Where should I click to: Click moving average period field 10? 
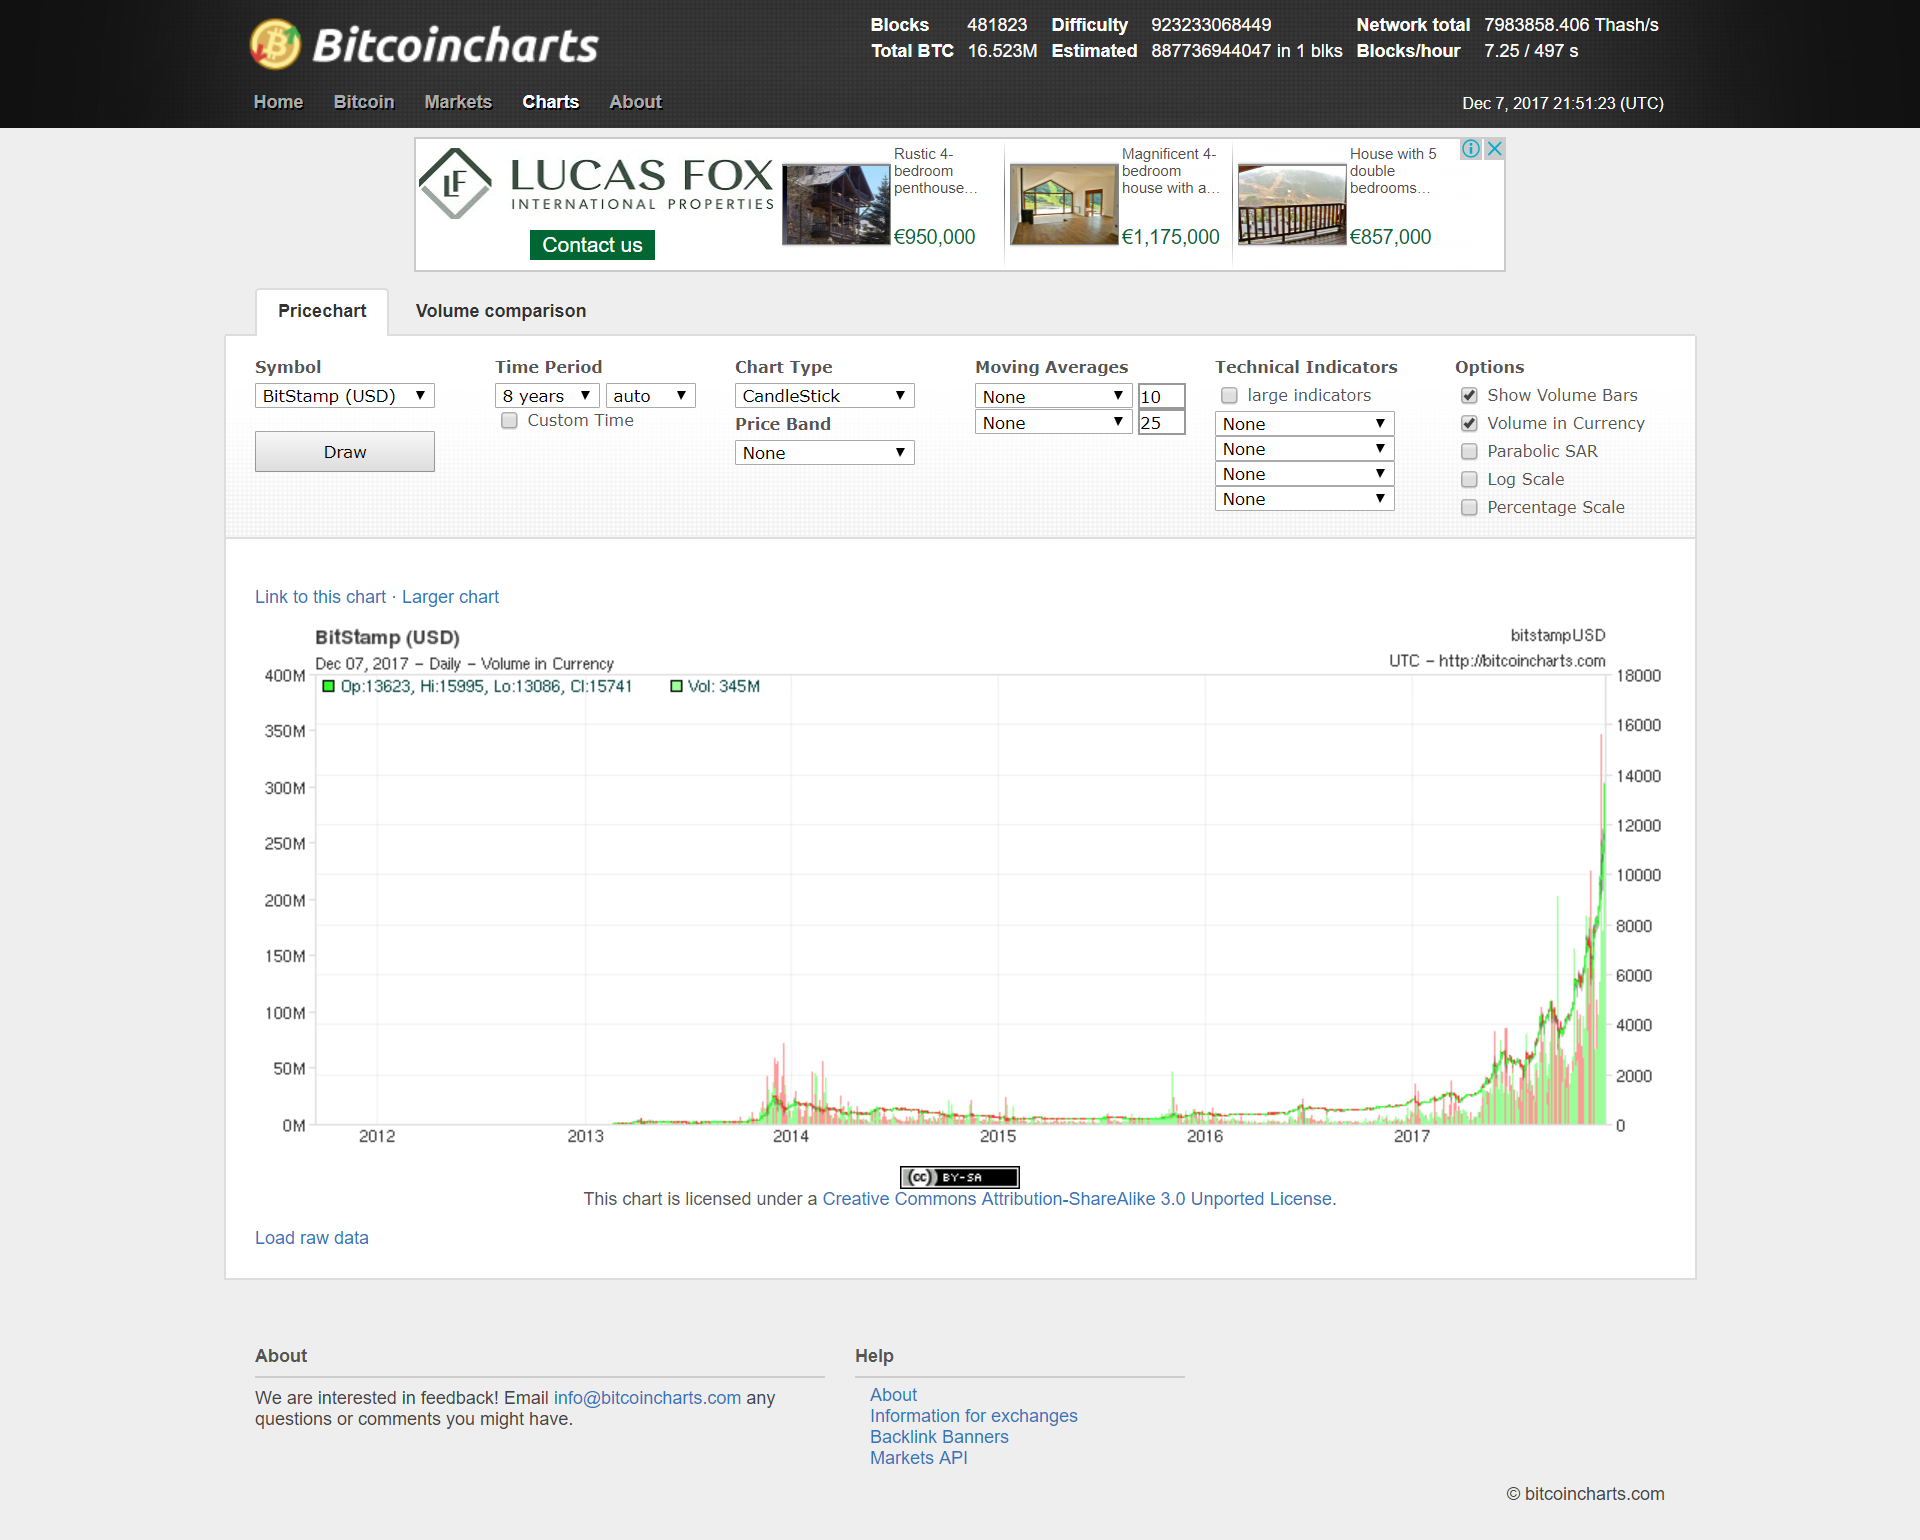1161,397
